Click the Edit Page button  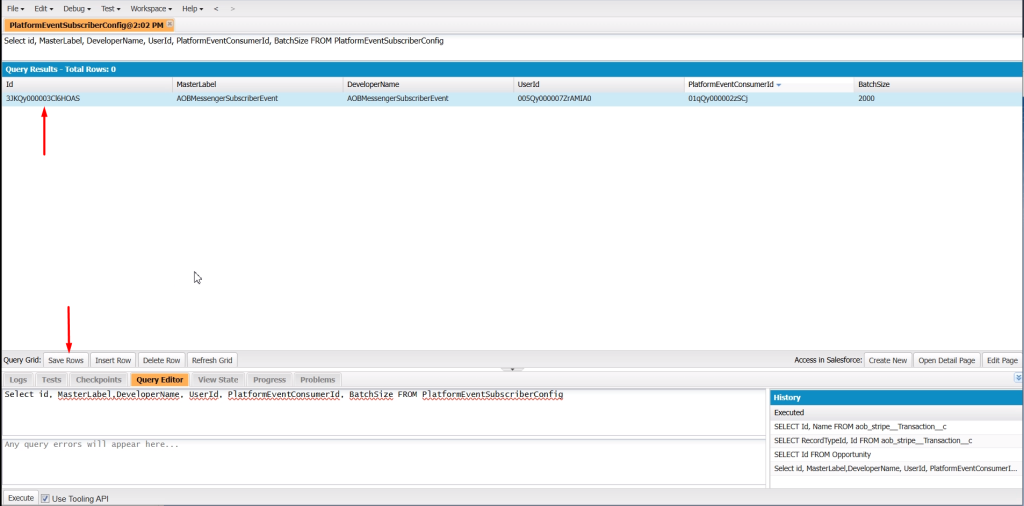(x=1002, y=360)
